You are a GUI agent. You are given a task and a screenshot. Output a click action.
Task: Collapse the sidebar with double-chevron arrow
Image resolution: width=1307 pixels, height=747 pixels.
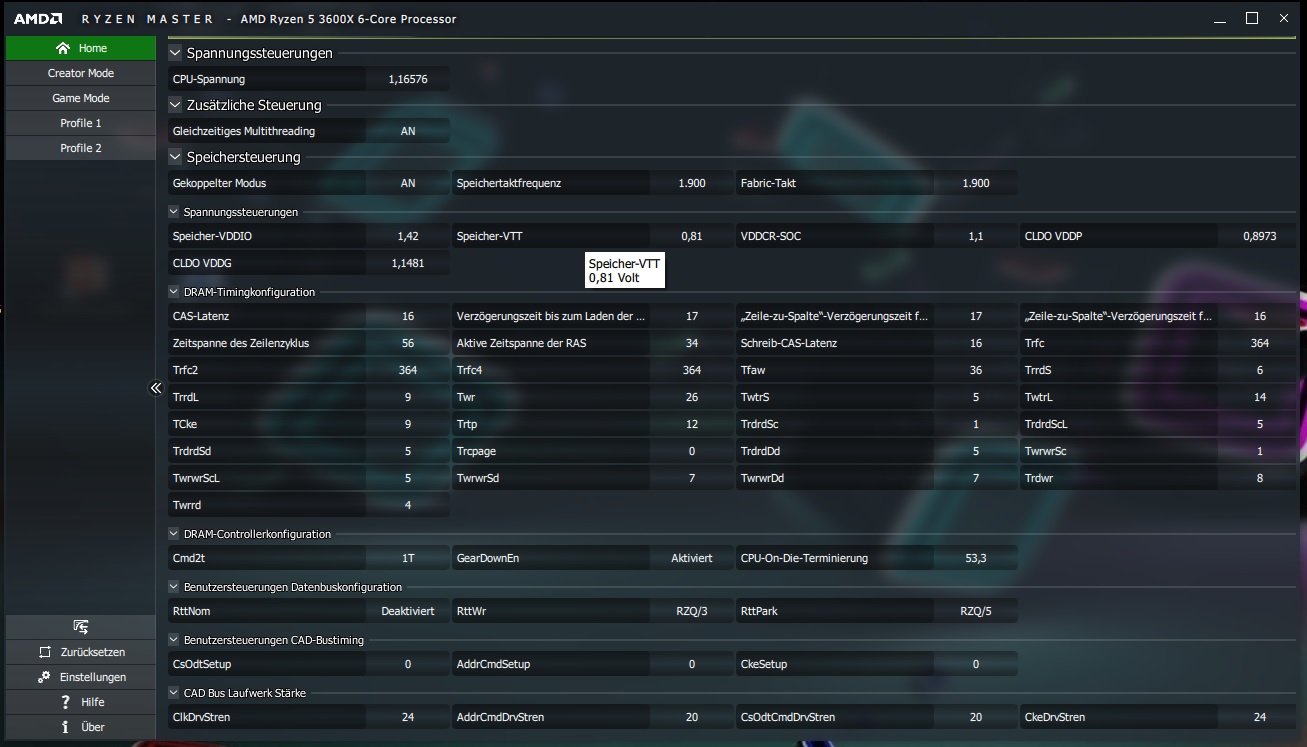(x=156, y=388)
